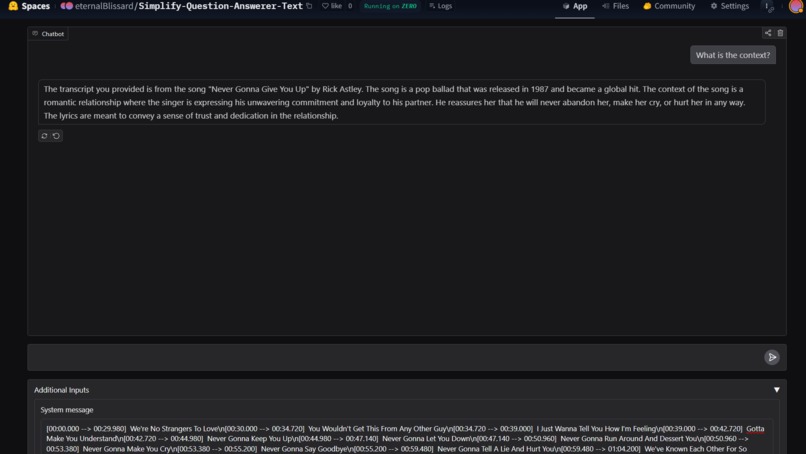806x454 pixels.
Task: View the Running on ZERO status badge
Action: click(x=390, y=6)
